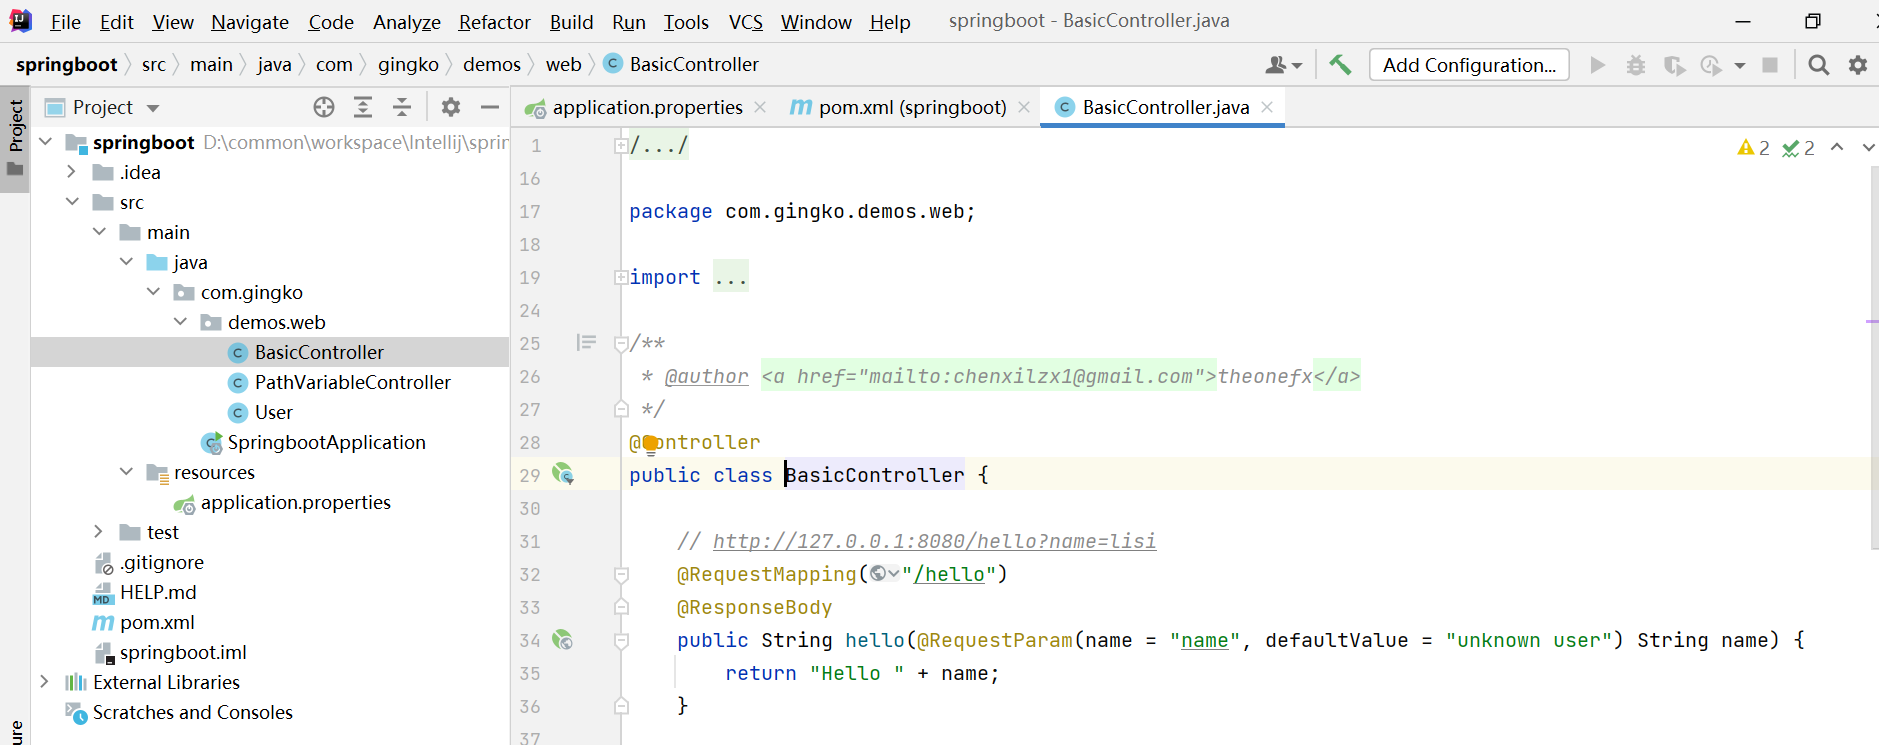
Task: Expand External Libraries node
Action: tap(45, 682)
